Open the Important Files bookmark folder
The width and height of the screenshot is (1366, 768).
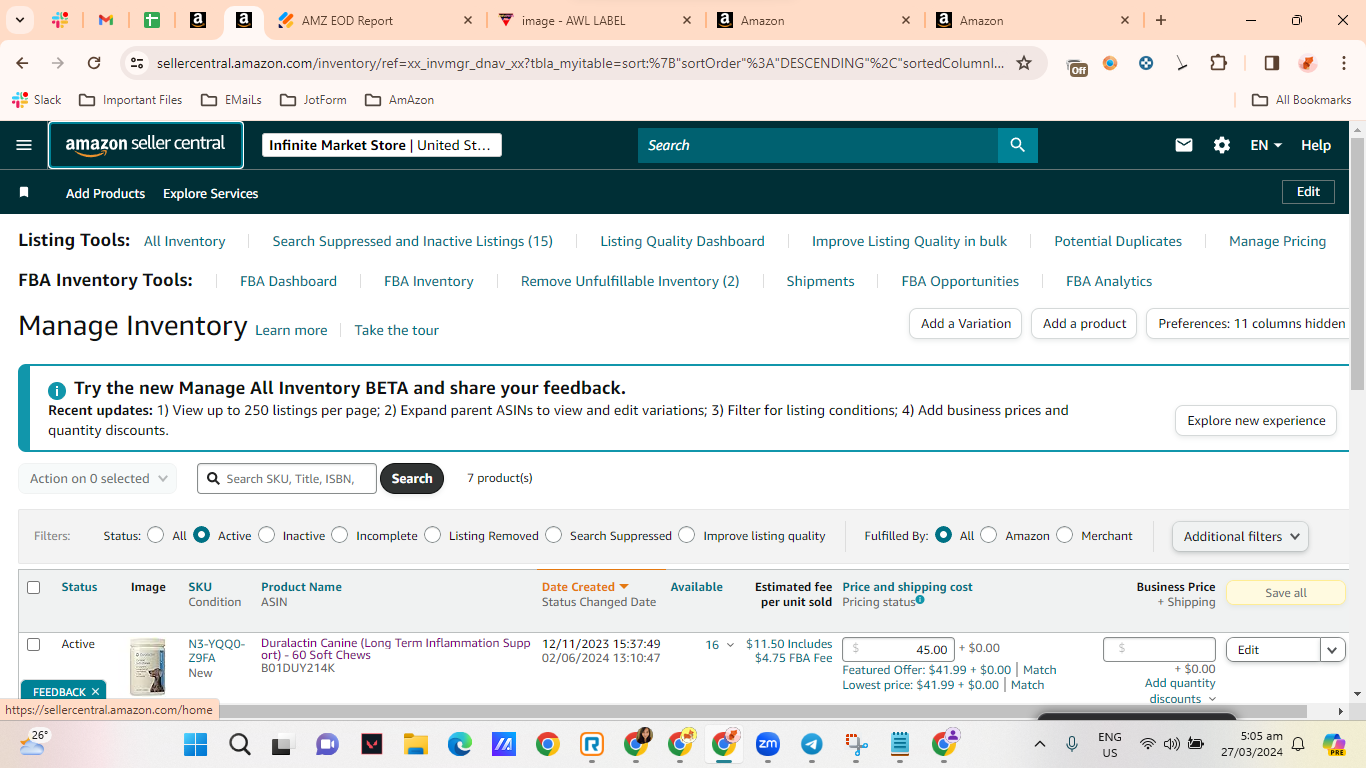pos(131,100)
